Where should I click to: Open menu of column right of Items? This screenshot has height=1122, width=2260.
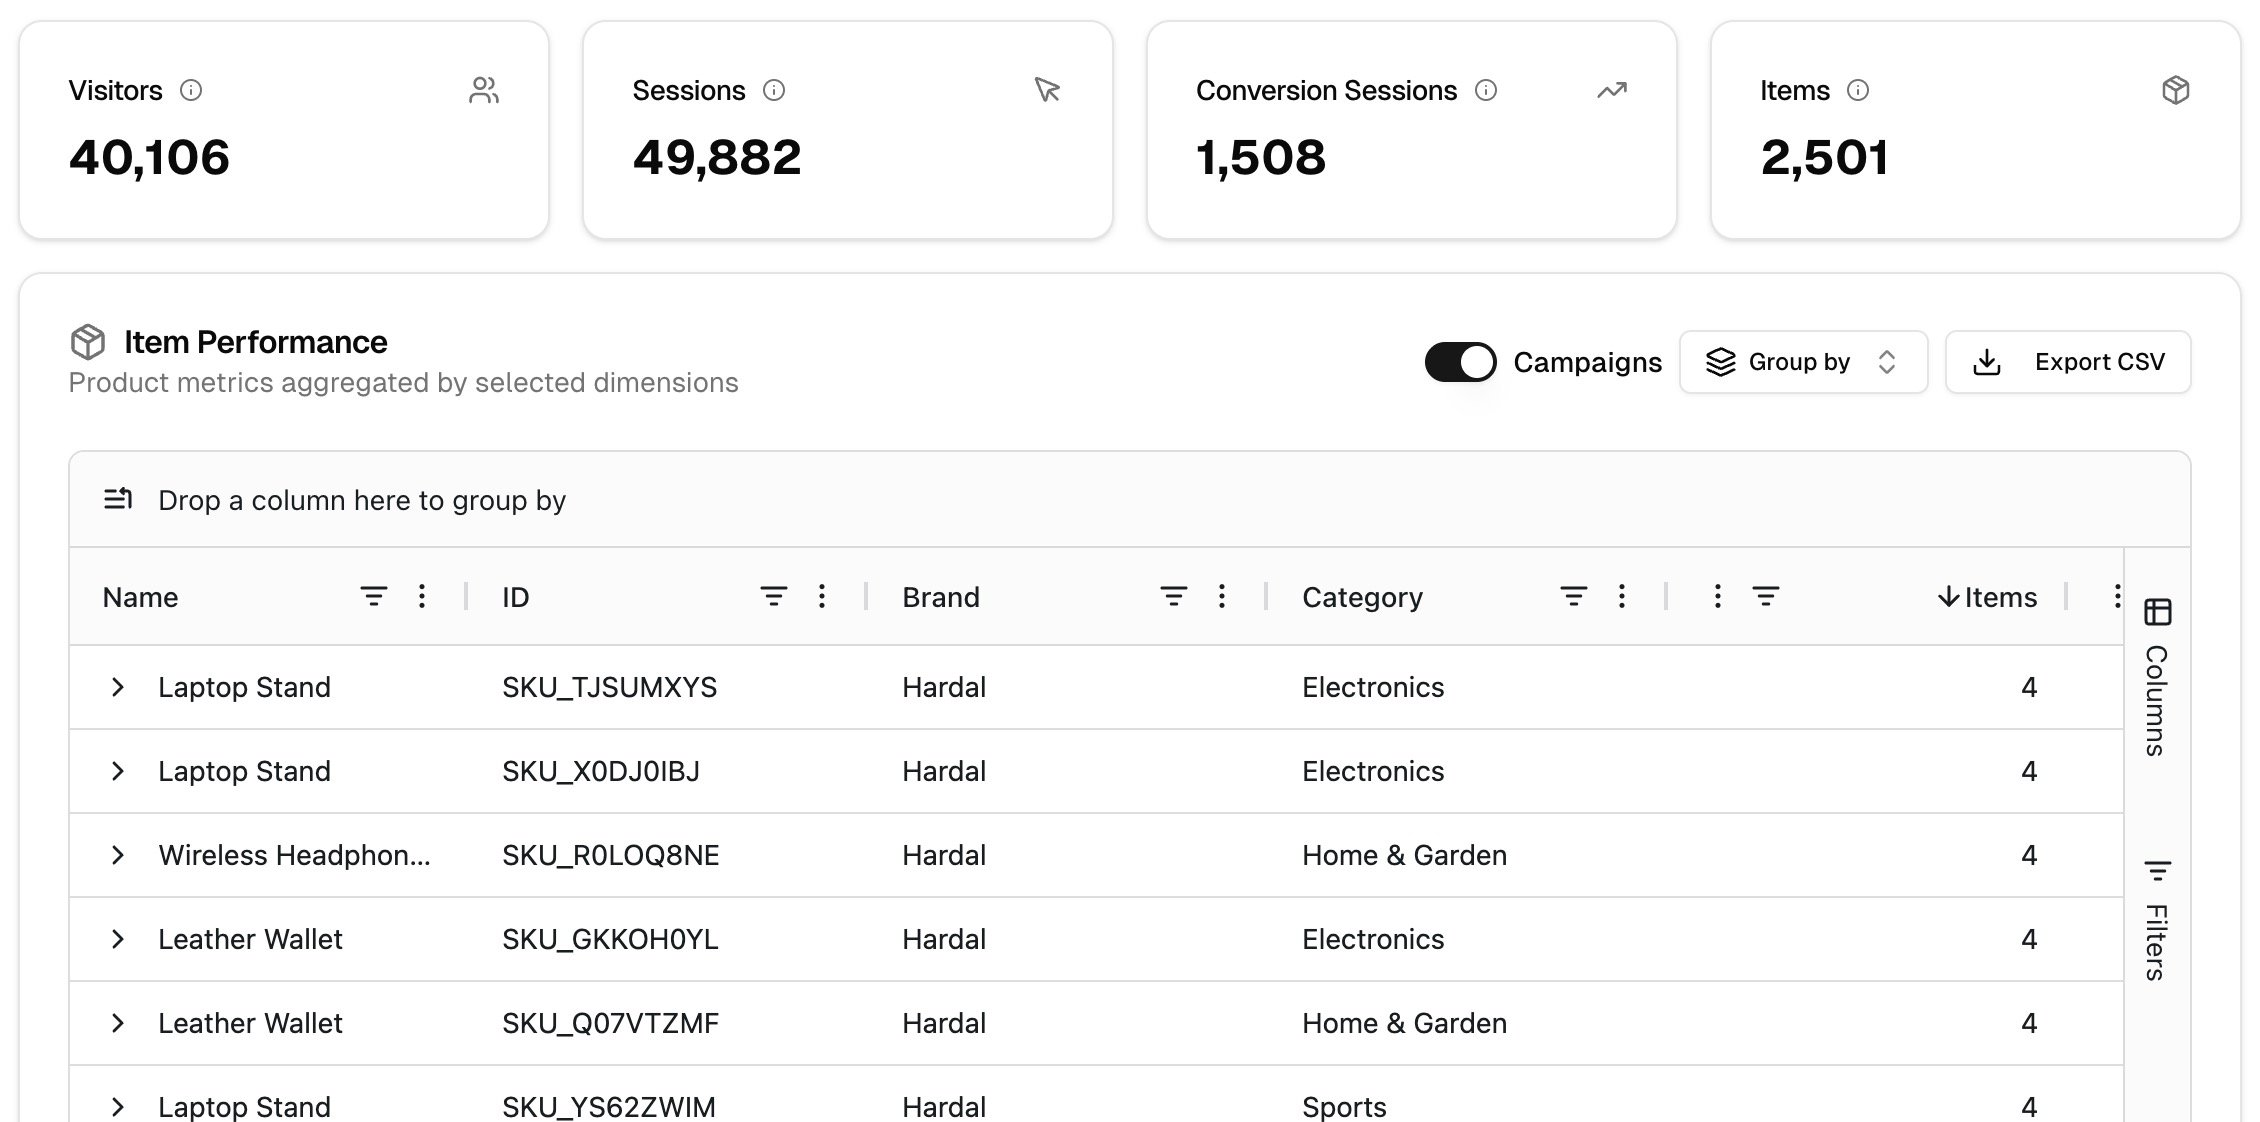point(2117,597)
